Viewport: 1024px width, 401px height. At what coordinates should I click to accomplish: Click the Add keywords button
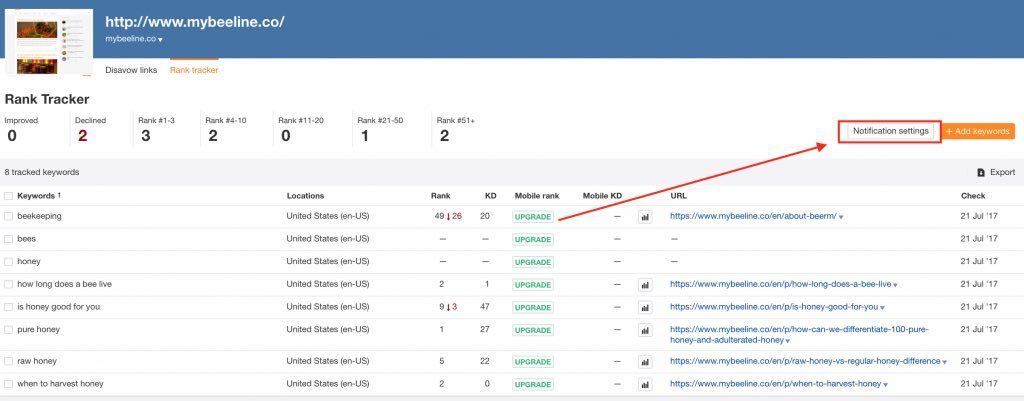(x=979, y=132)
